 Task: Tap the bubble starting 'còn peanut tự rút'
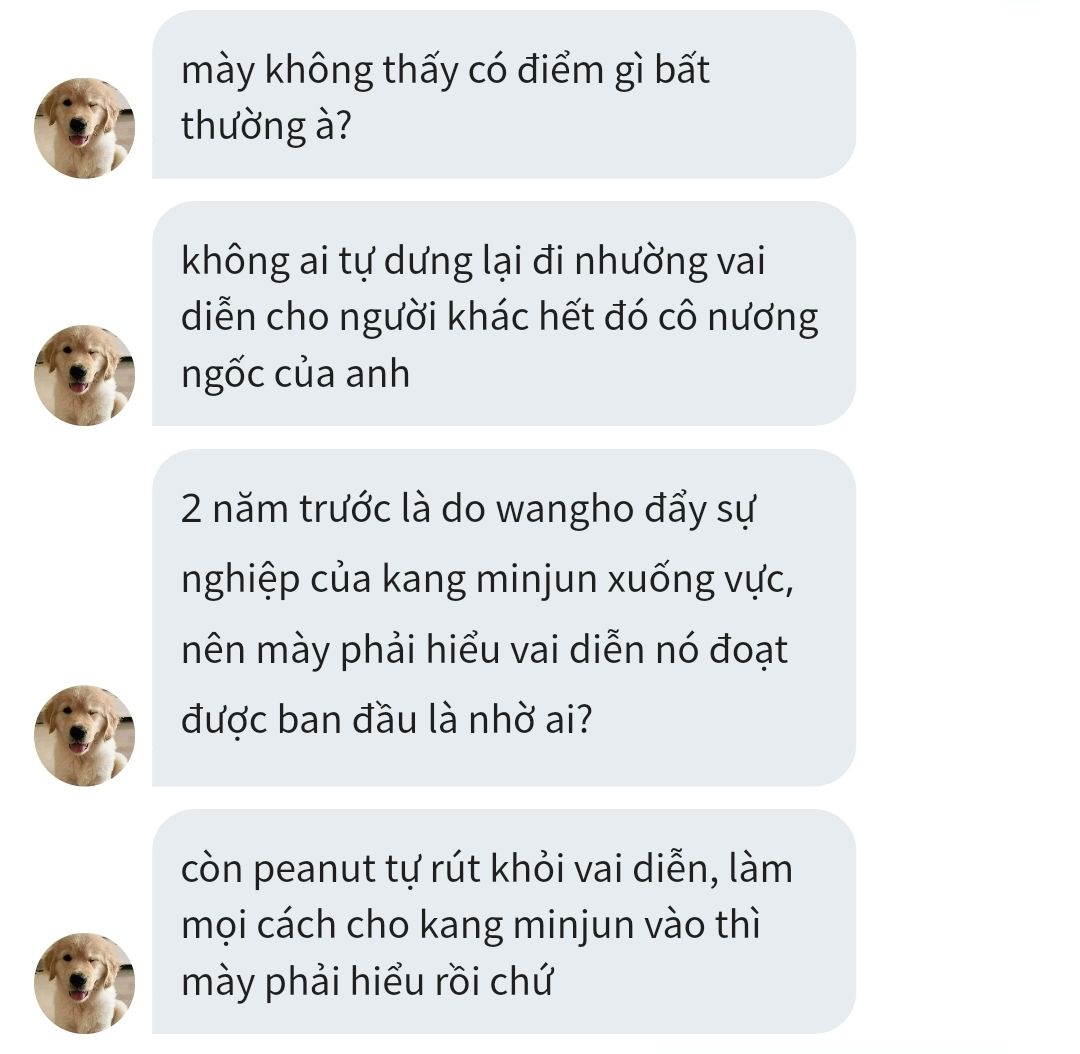coord(503,922)
